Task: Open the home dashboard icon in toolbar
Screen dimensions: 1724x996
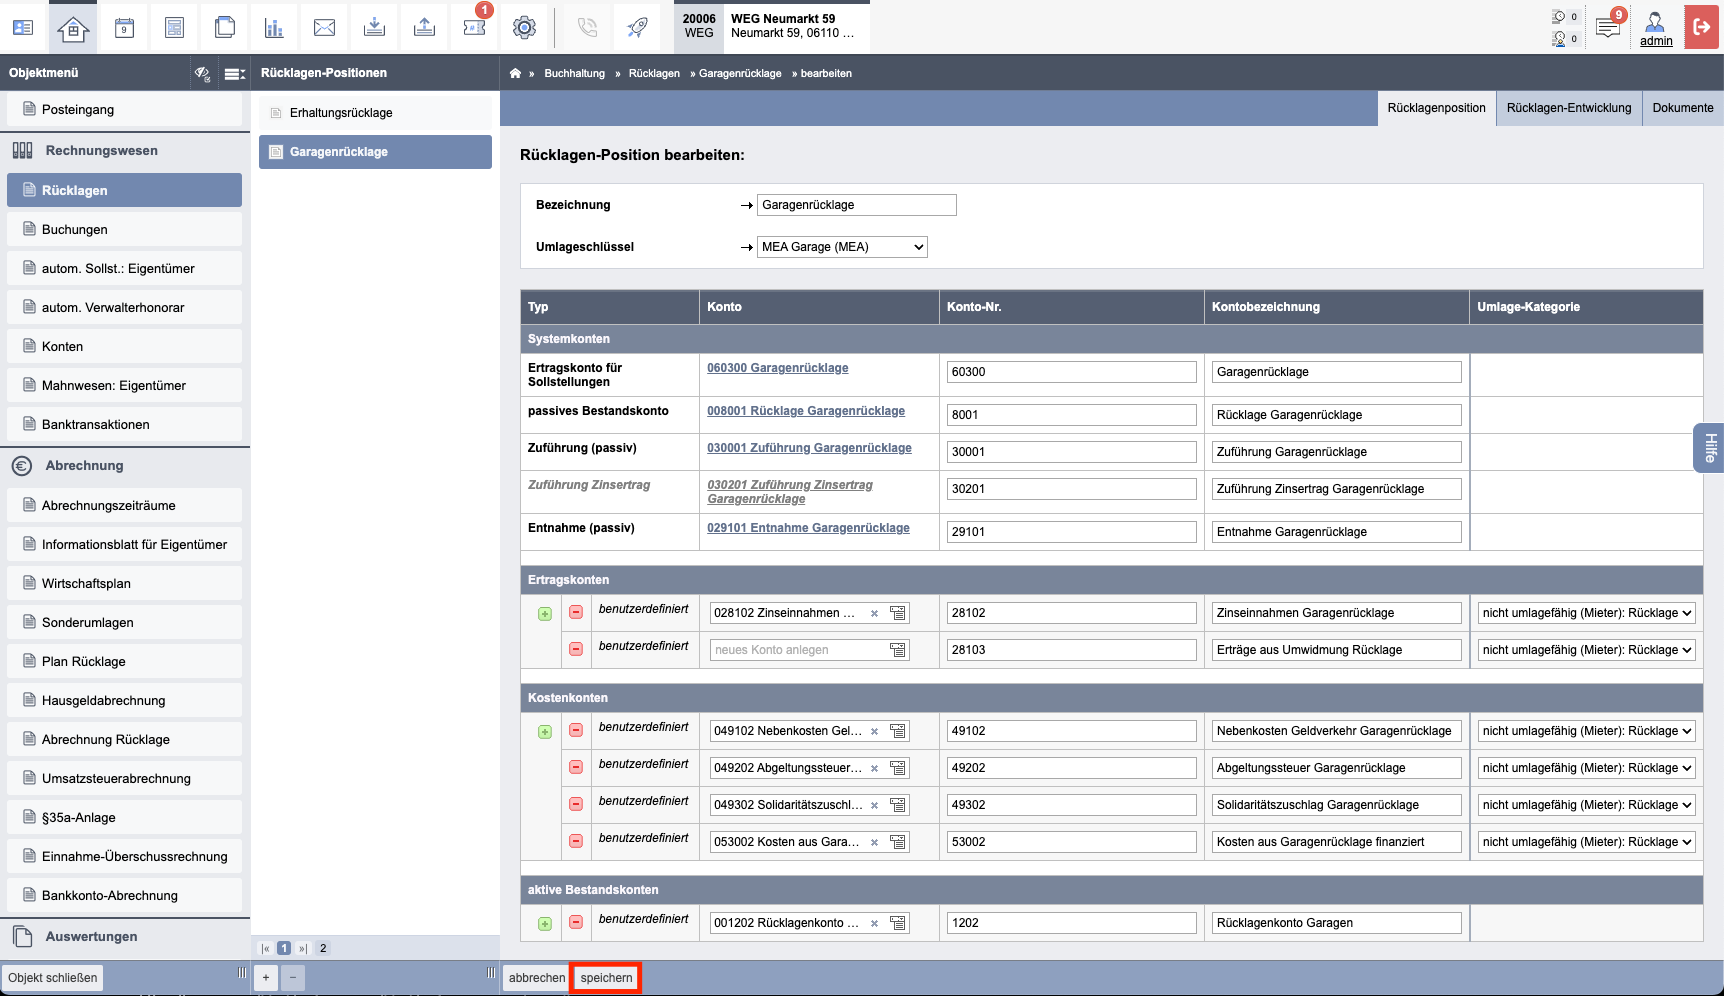Action: click(x=73, y=27)
